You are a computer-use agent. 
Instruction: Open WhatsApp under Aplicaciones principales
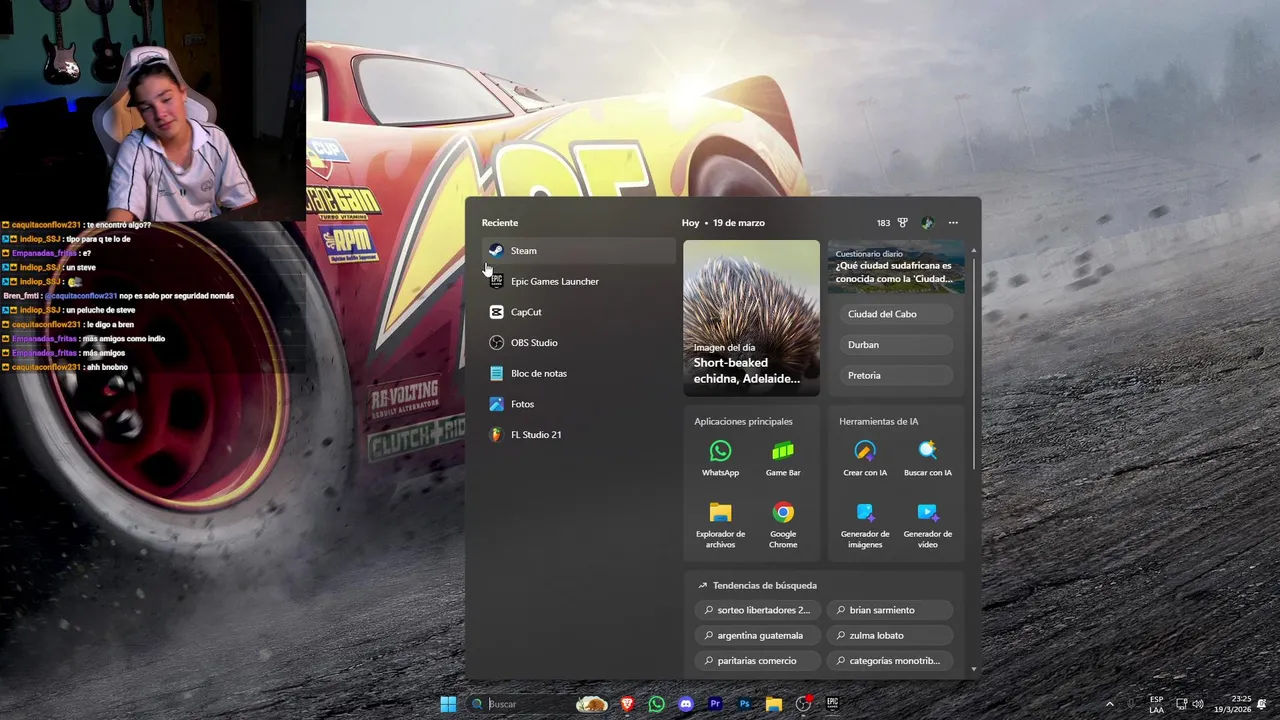coord(720,459)
